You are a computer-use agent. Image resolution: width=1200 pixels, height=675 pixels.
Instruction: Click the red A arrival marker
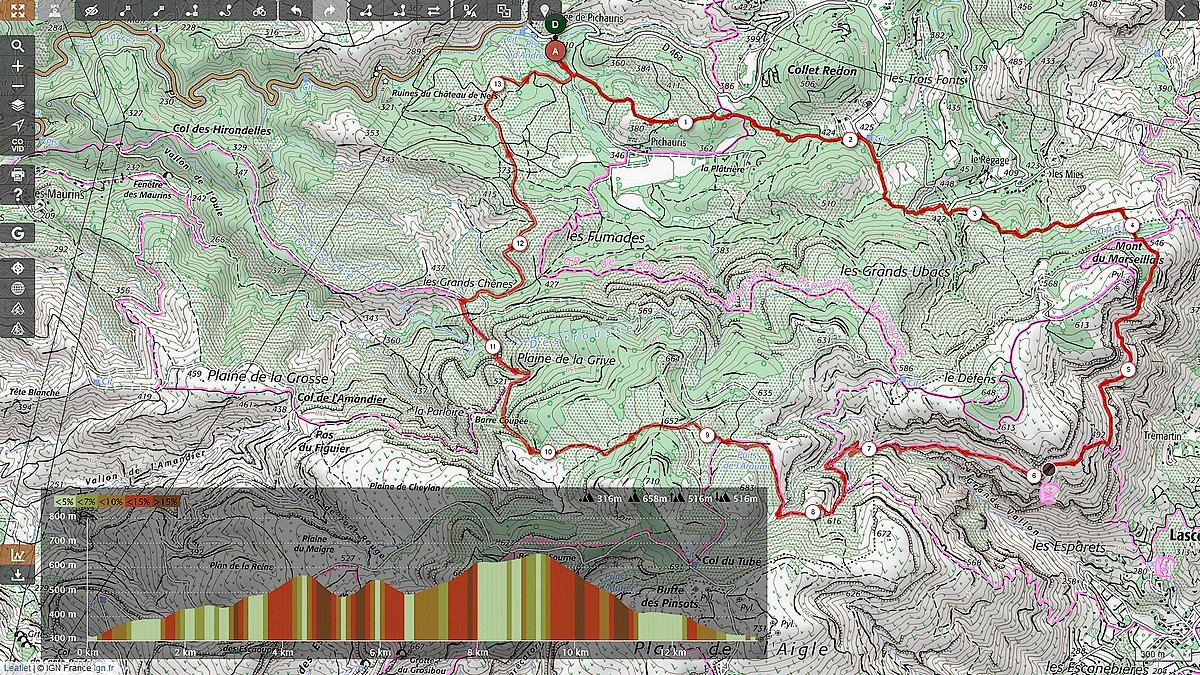[557, 51]
